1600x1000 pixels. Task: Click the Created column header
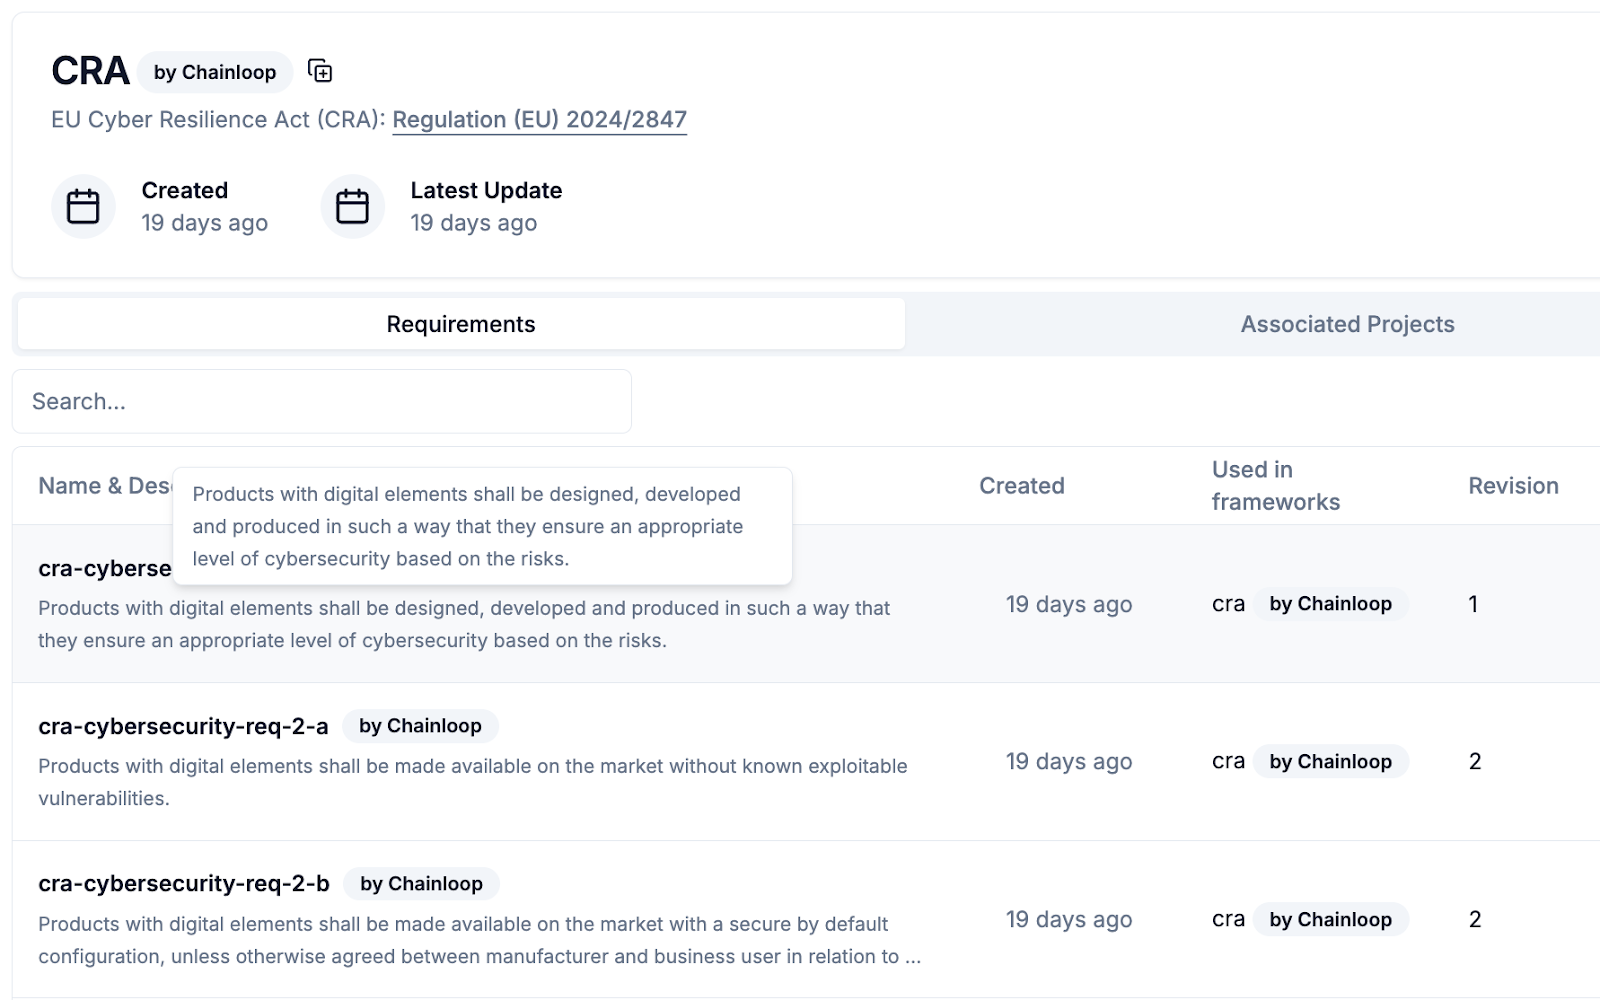(1021, 486)
